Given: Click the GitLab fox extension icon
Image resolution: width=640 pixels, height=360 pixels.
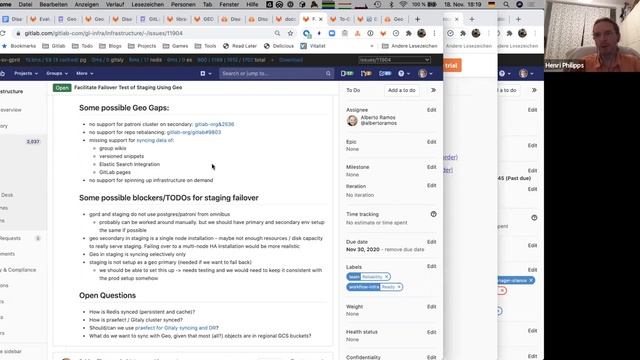Looking at the screenshot, I should 383,33.
